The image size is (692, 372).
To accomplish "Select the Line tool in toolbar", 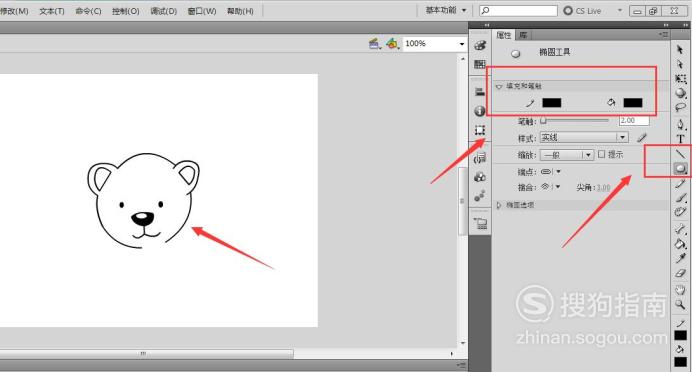I will tap(680, 154).
